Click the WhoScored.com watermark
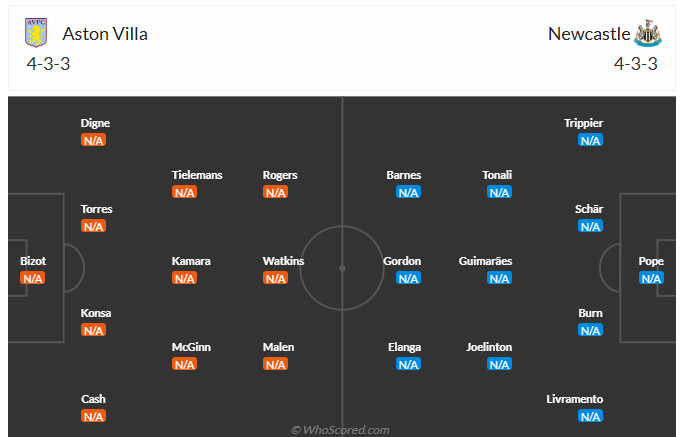Screen dimensions: 681x437 pyautogui.click(x=340, y=430)
